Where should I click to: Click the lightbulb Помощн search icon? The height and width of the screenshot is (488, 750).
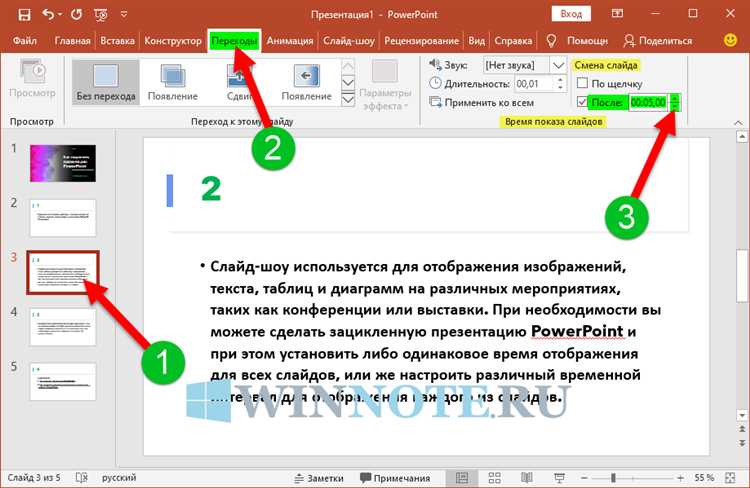(x=551, y=41)
